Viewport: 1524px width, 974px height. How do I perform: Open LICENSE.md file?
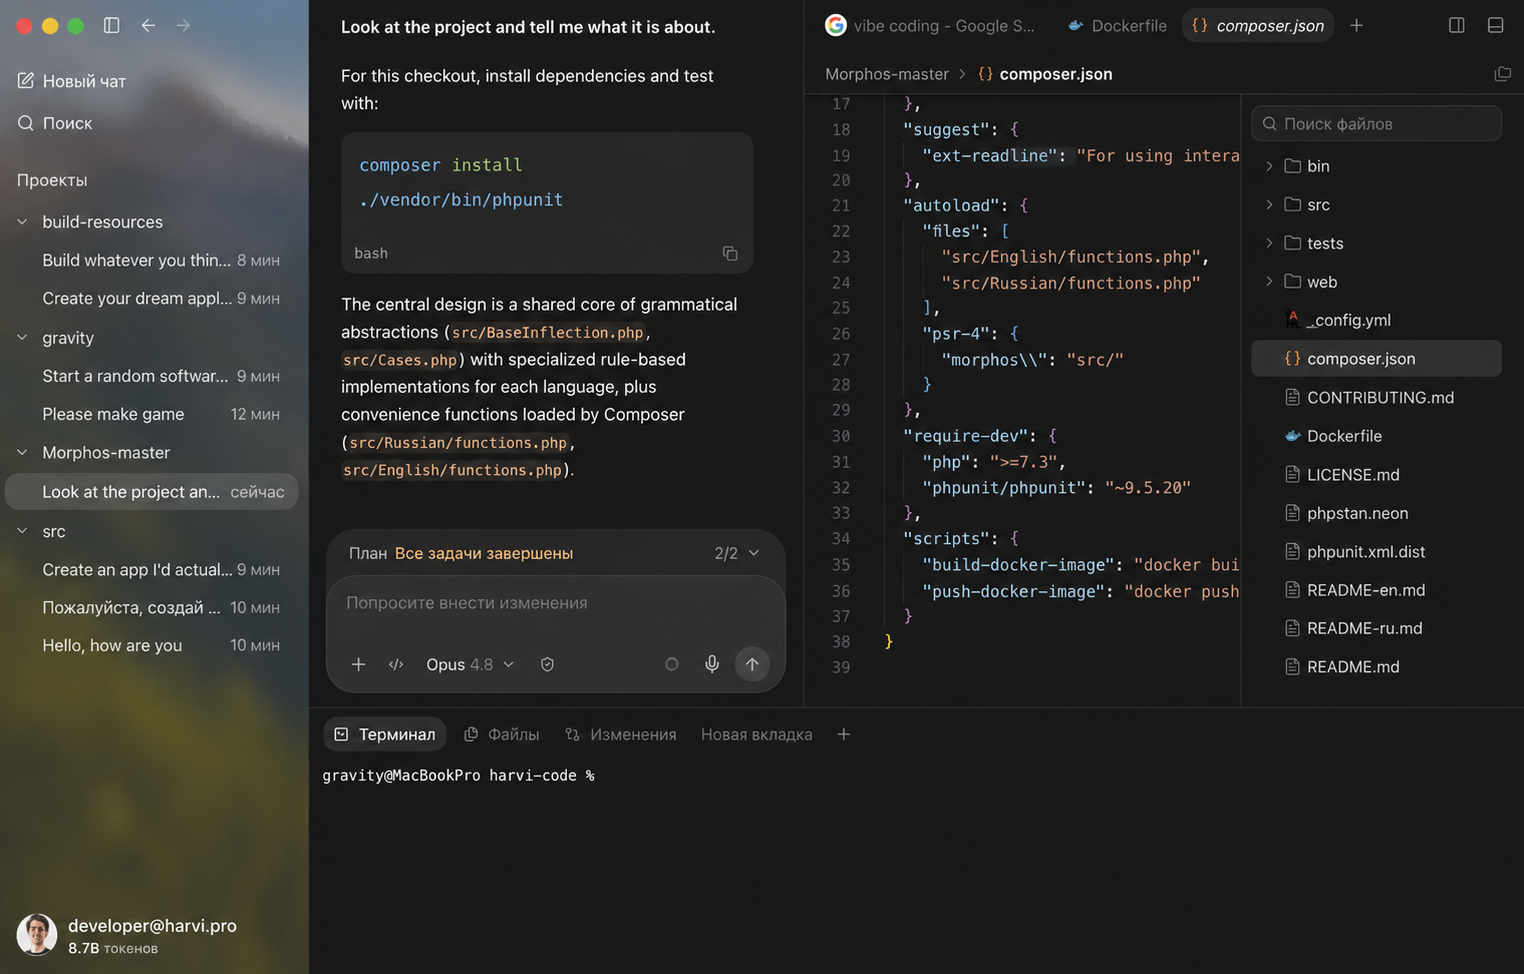(x=1376, y=475)
